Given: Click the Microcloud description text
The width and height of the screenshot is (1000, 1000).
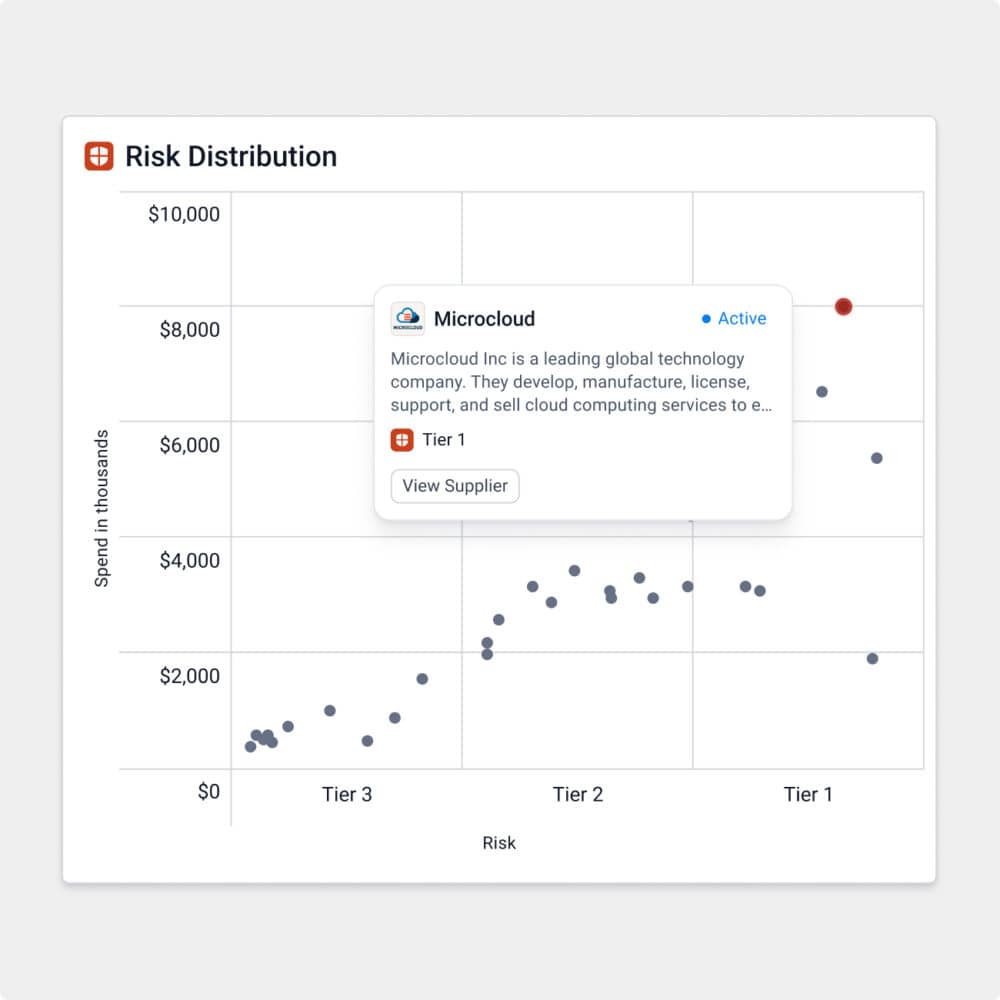Looking at the screenshot, I should pos(581,382).
